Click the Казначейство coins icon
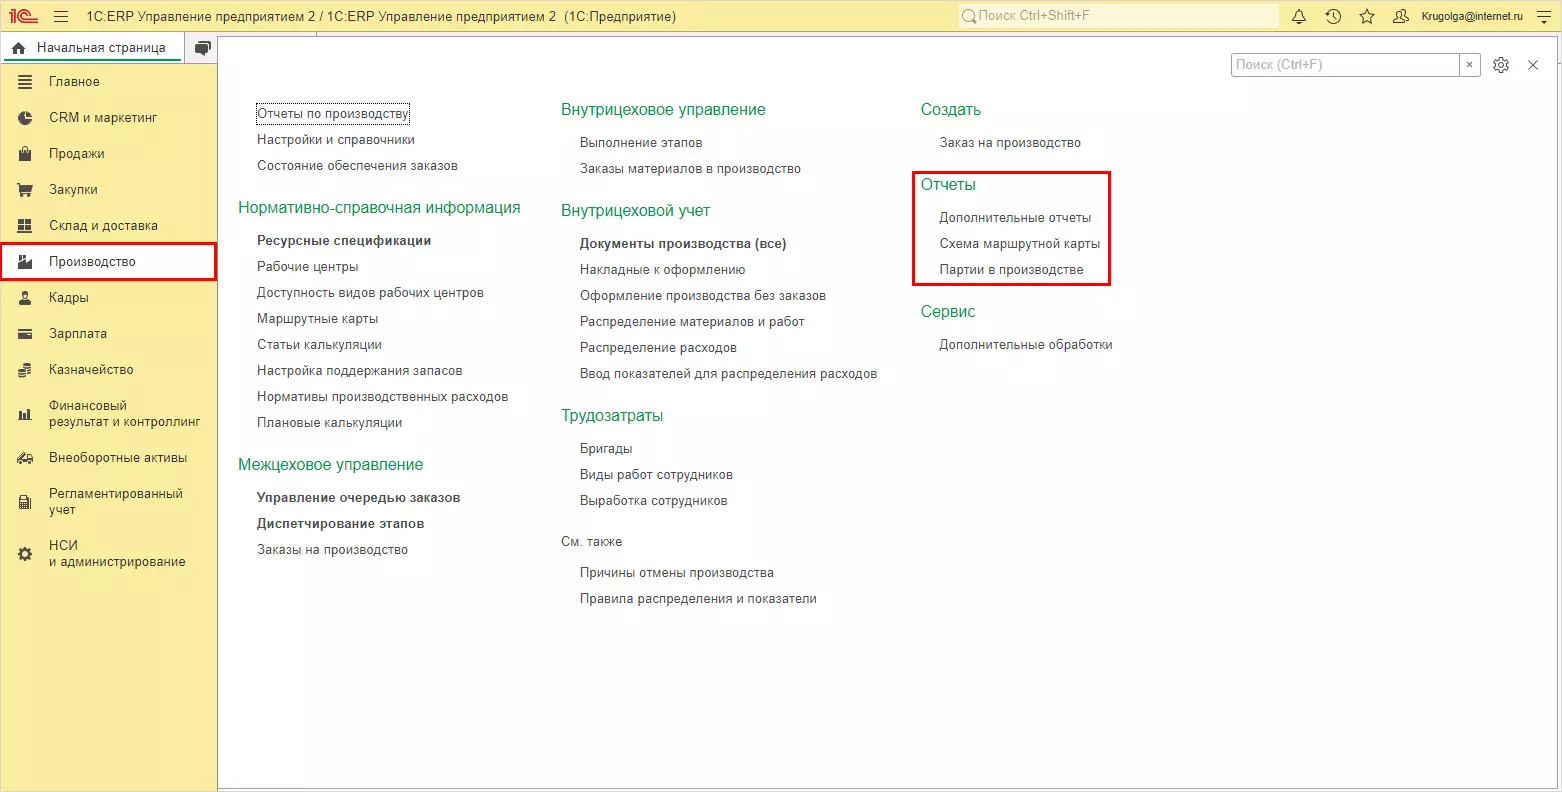The image size is (1562, 792). (x=26, y=370)
